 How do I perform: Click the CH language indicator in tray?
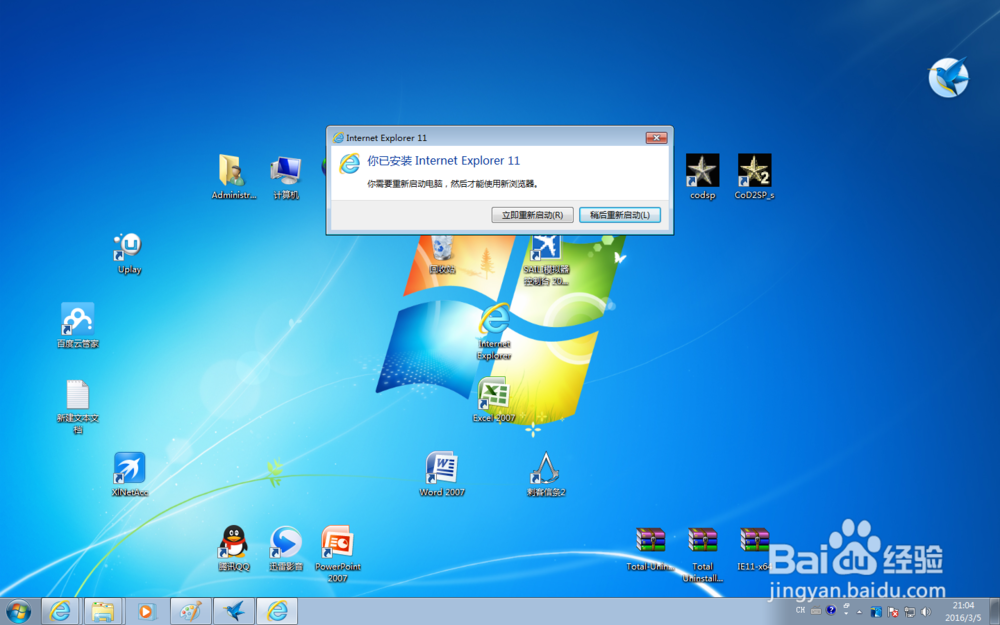(x=800, y=611)
